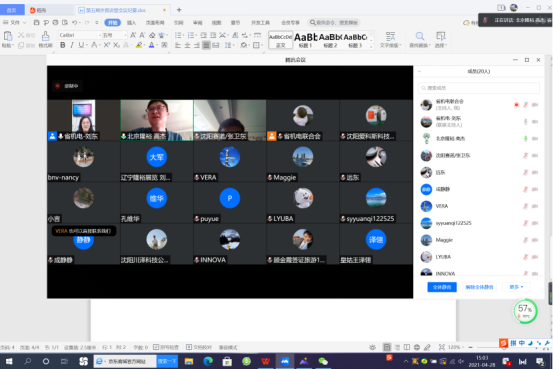This screenshot has width=553, height=369.
Task: Toggle LYUBA's camera in members list
Action: coord(535,257)
